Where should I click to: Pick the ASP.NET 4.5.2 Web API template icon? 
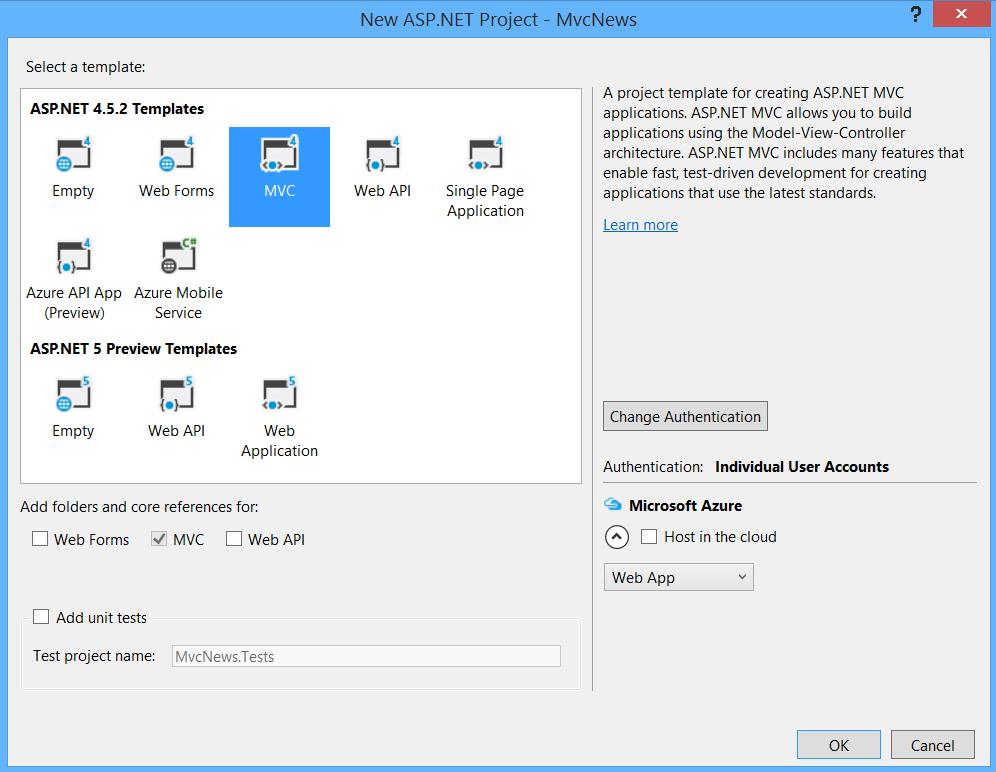click(x=382, y=154)
